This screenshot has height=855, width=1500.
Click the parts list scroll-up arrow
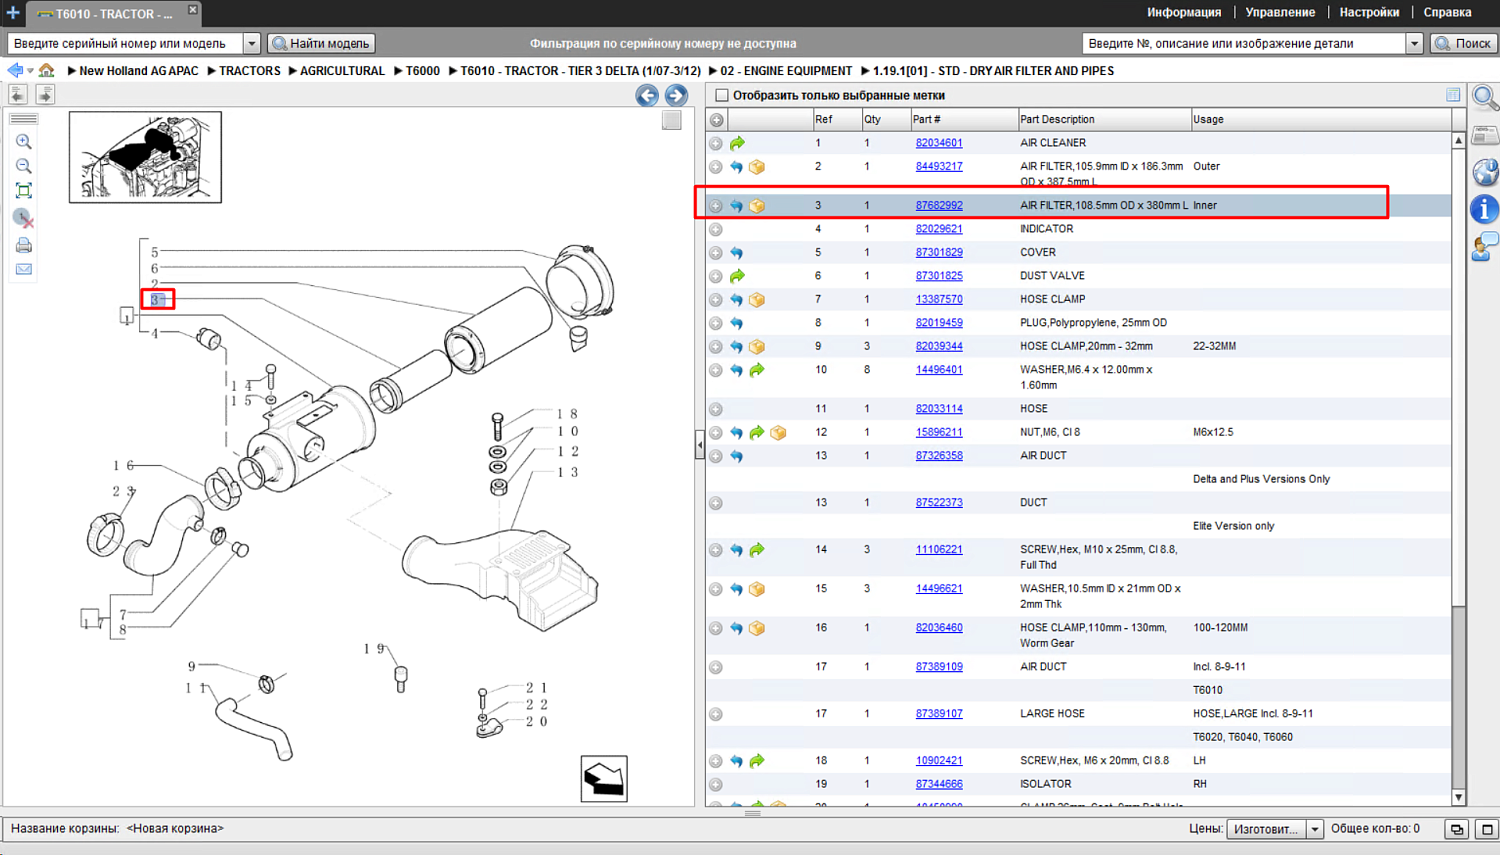point(1458,141)
